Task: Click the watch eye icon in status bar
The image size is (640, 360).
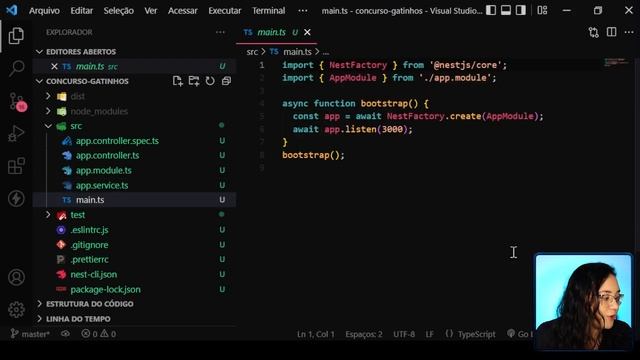Action: click(65, 334)
